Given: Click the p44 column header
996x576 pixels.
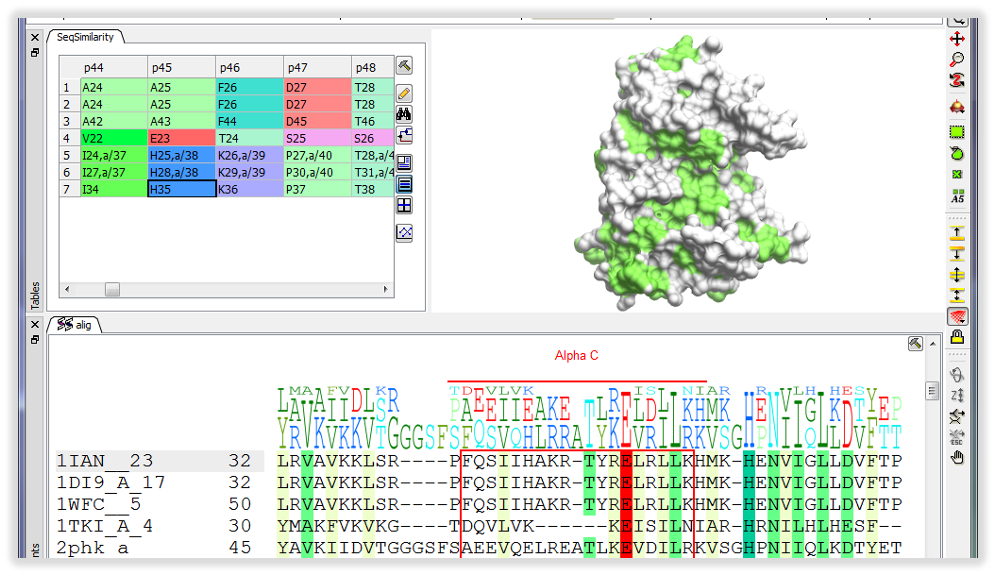Looking at the screenshot, I should coord(113,67).
